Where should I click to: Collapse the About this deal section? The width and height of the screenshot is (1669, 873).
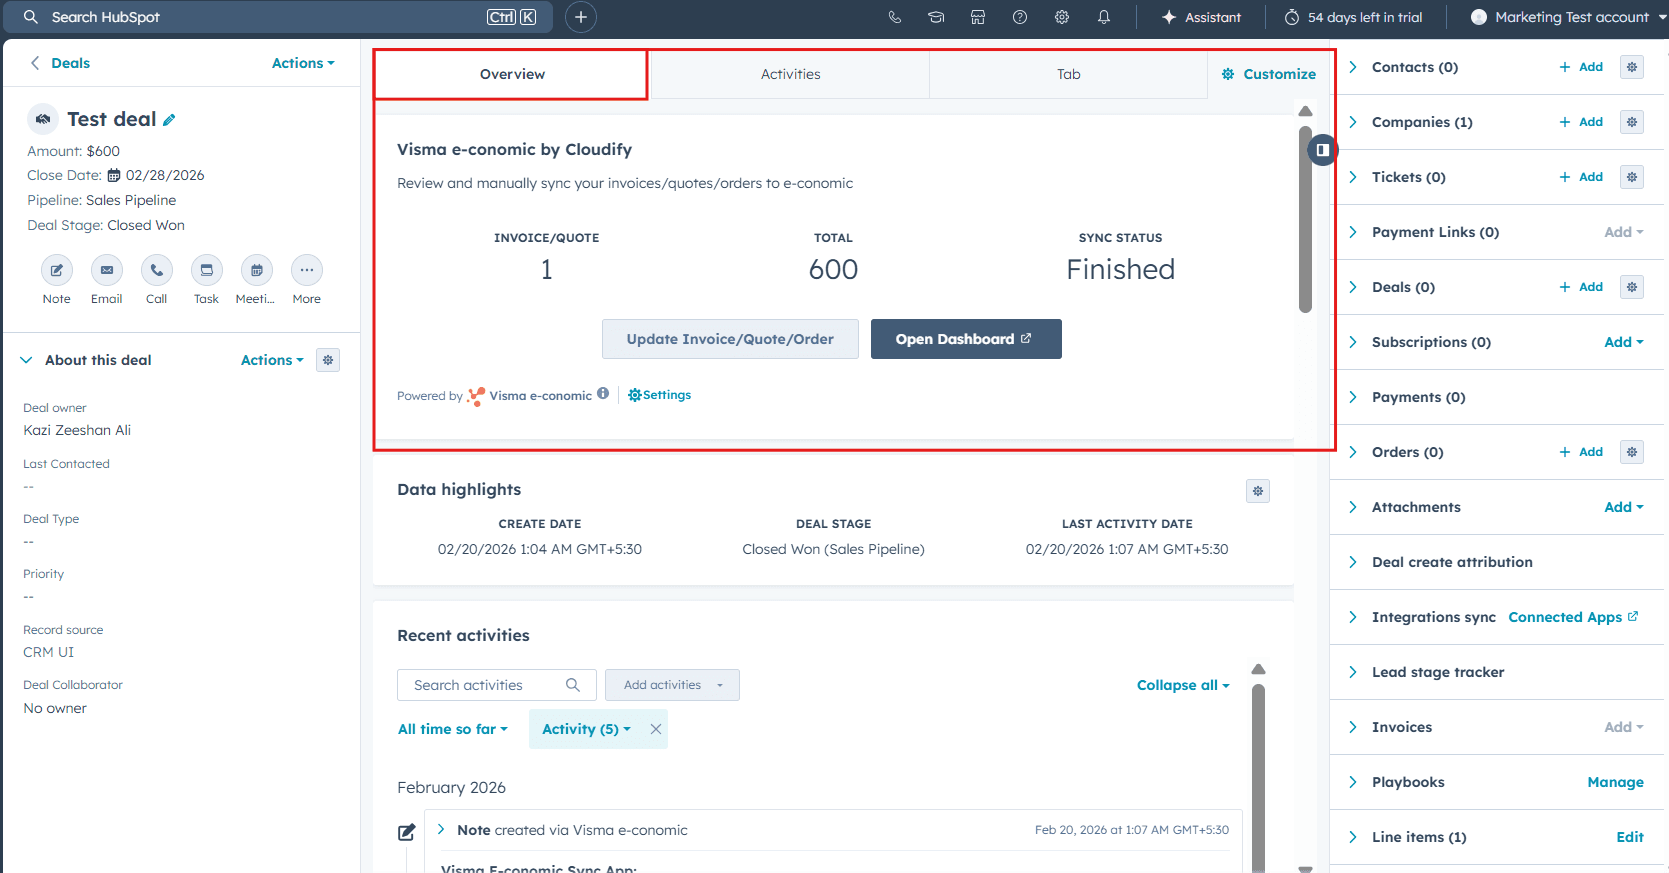click(x=26, y=360)
